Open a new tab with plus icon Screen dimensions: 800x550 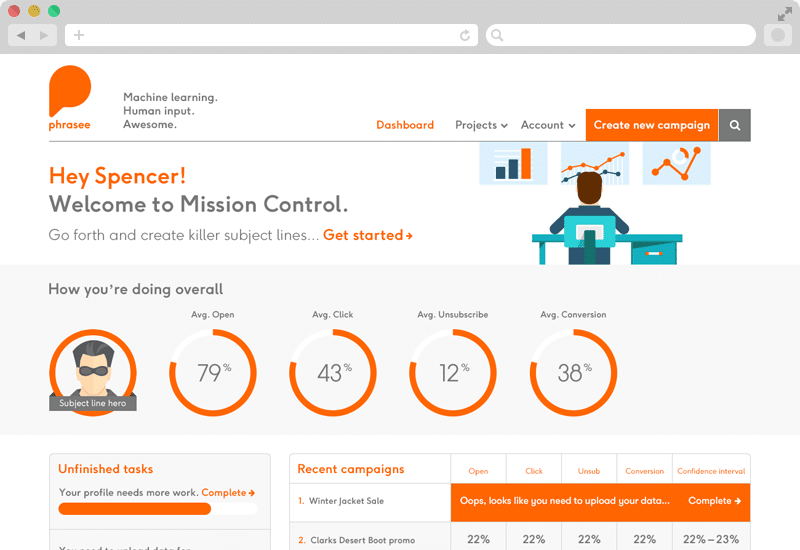(79, 35)
